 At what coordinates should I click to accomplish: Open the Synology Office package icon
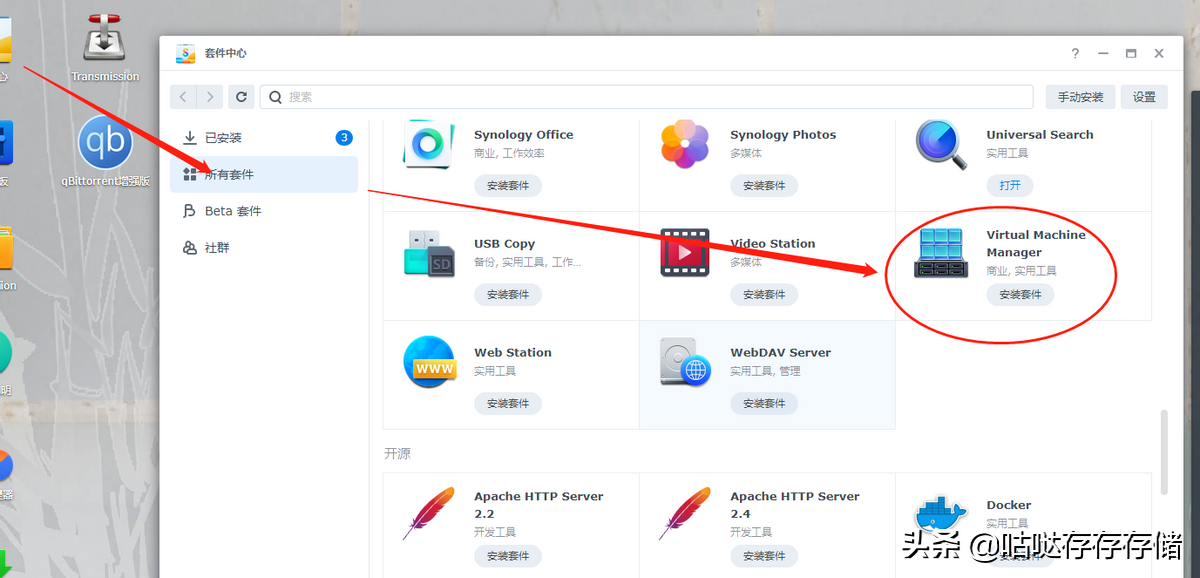coord(428,145)
